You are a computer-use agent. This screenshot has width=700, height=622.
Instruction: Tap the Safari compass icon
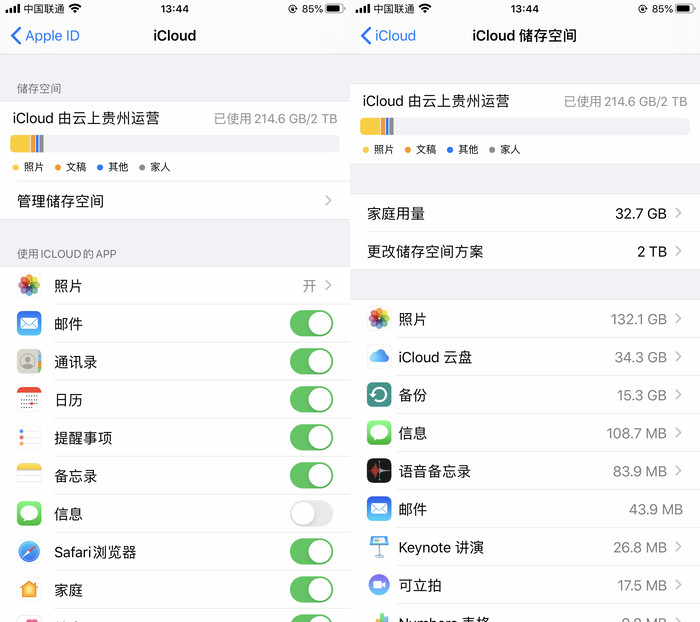(29, 551)
